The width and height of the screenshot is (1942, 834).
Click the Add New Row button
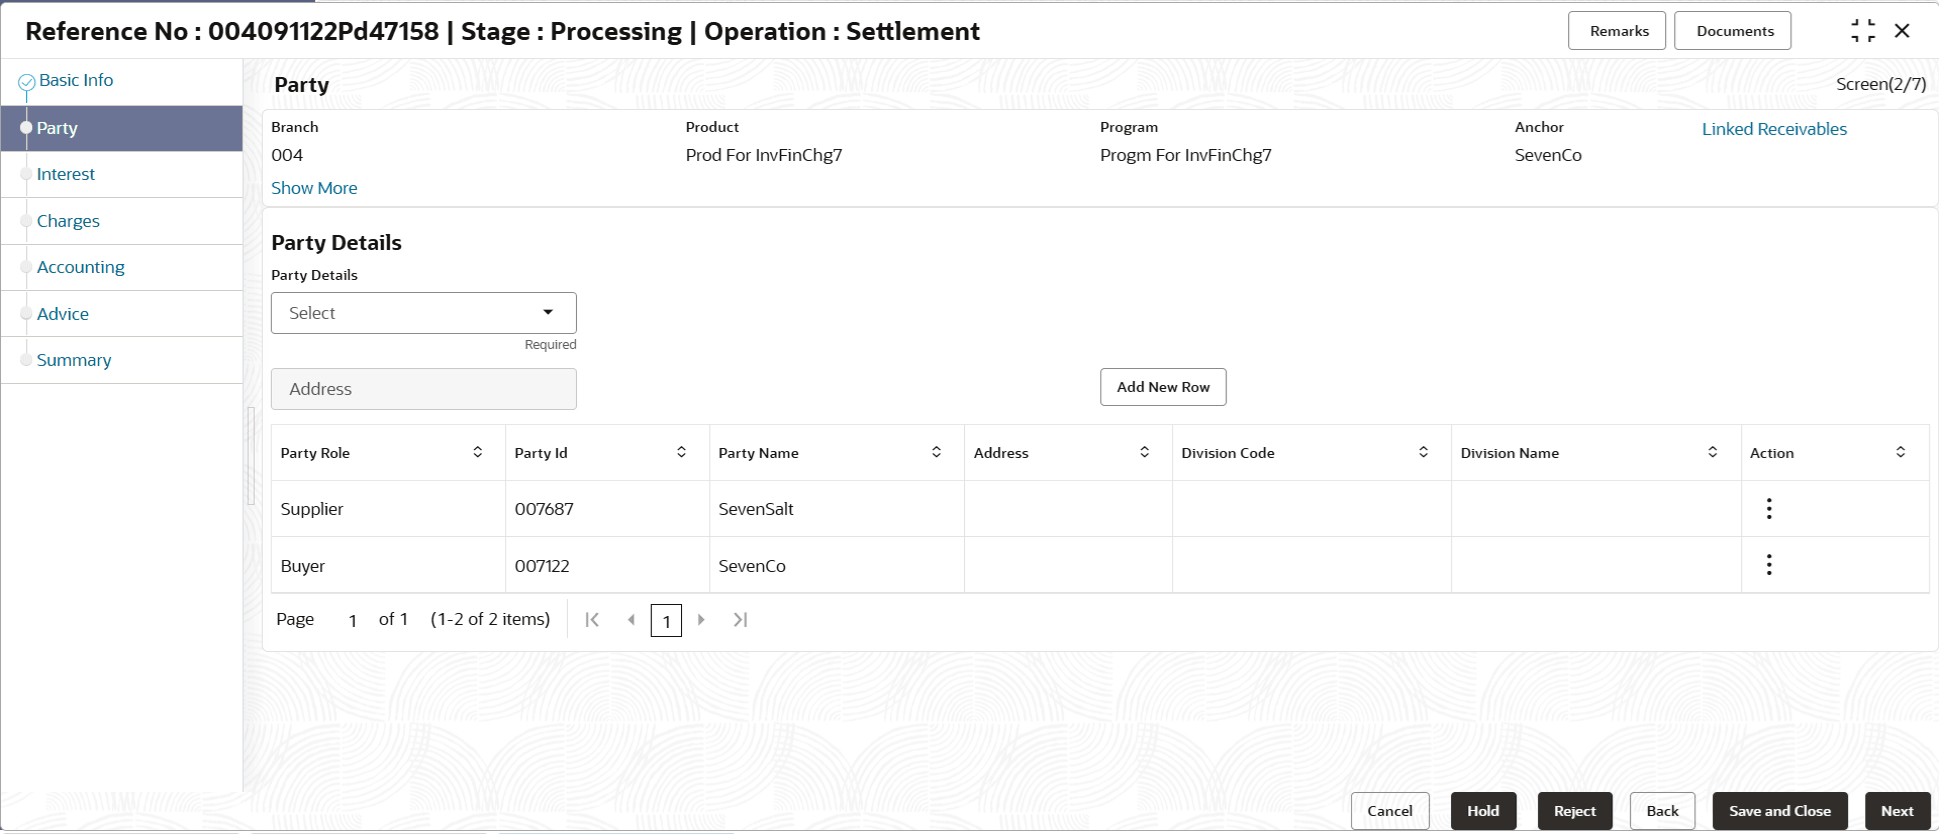pyautogui.click(x=1163, y=387)
